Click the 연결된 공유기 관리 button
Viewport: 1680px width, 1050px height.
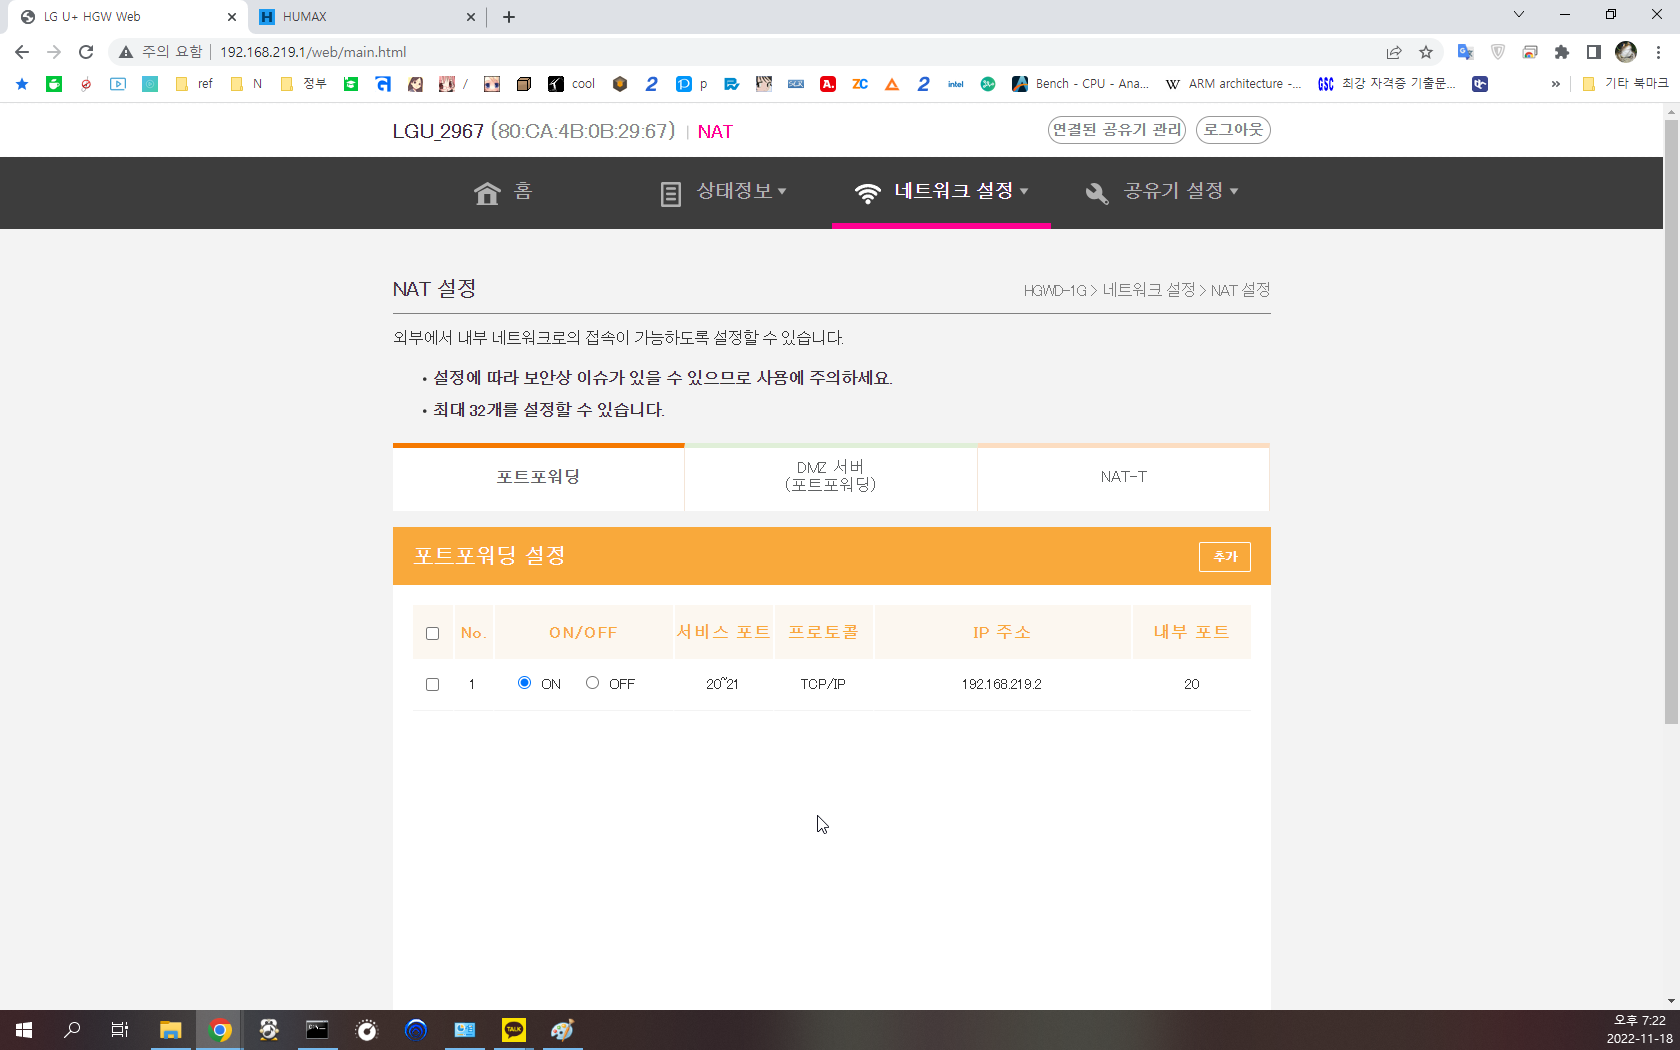(x=1116, y=130)
